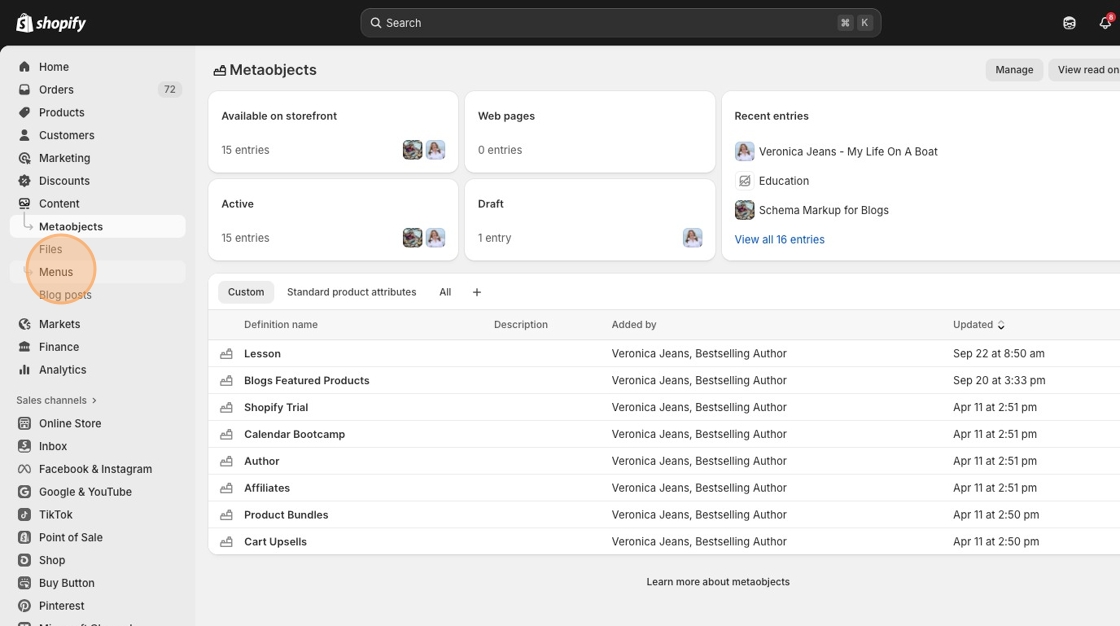The width and height of the screenshot is (1120, 626).
Task: Go to Google & YouTube channel
Action: (85, 492)
